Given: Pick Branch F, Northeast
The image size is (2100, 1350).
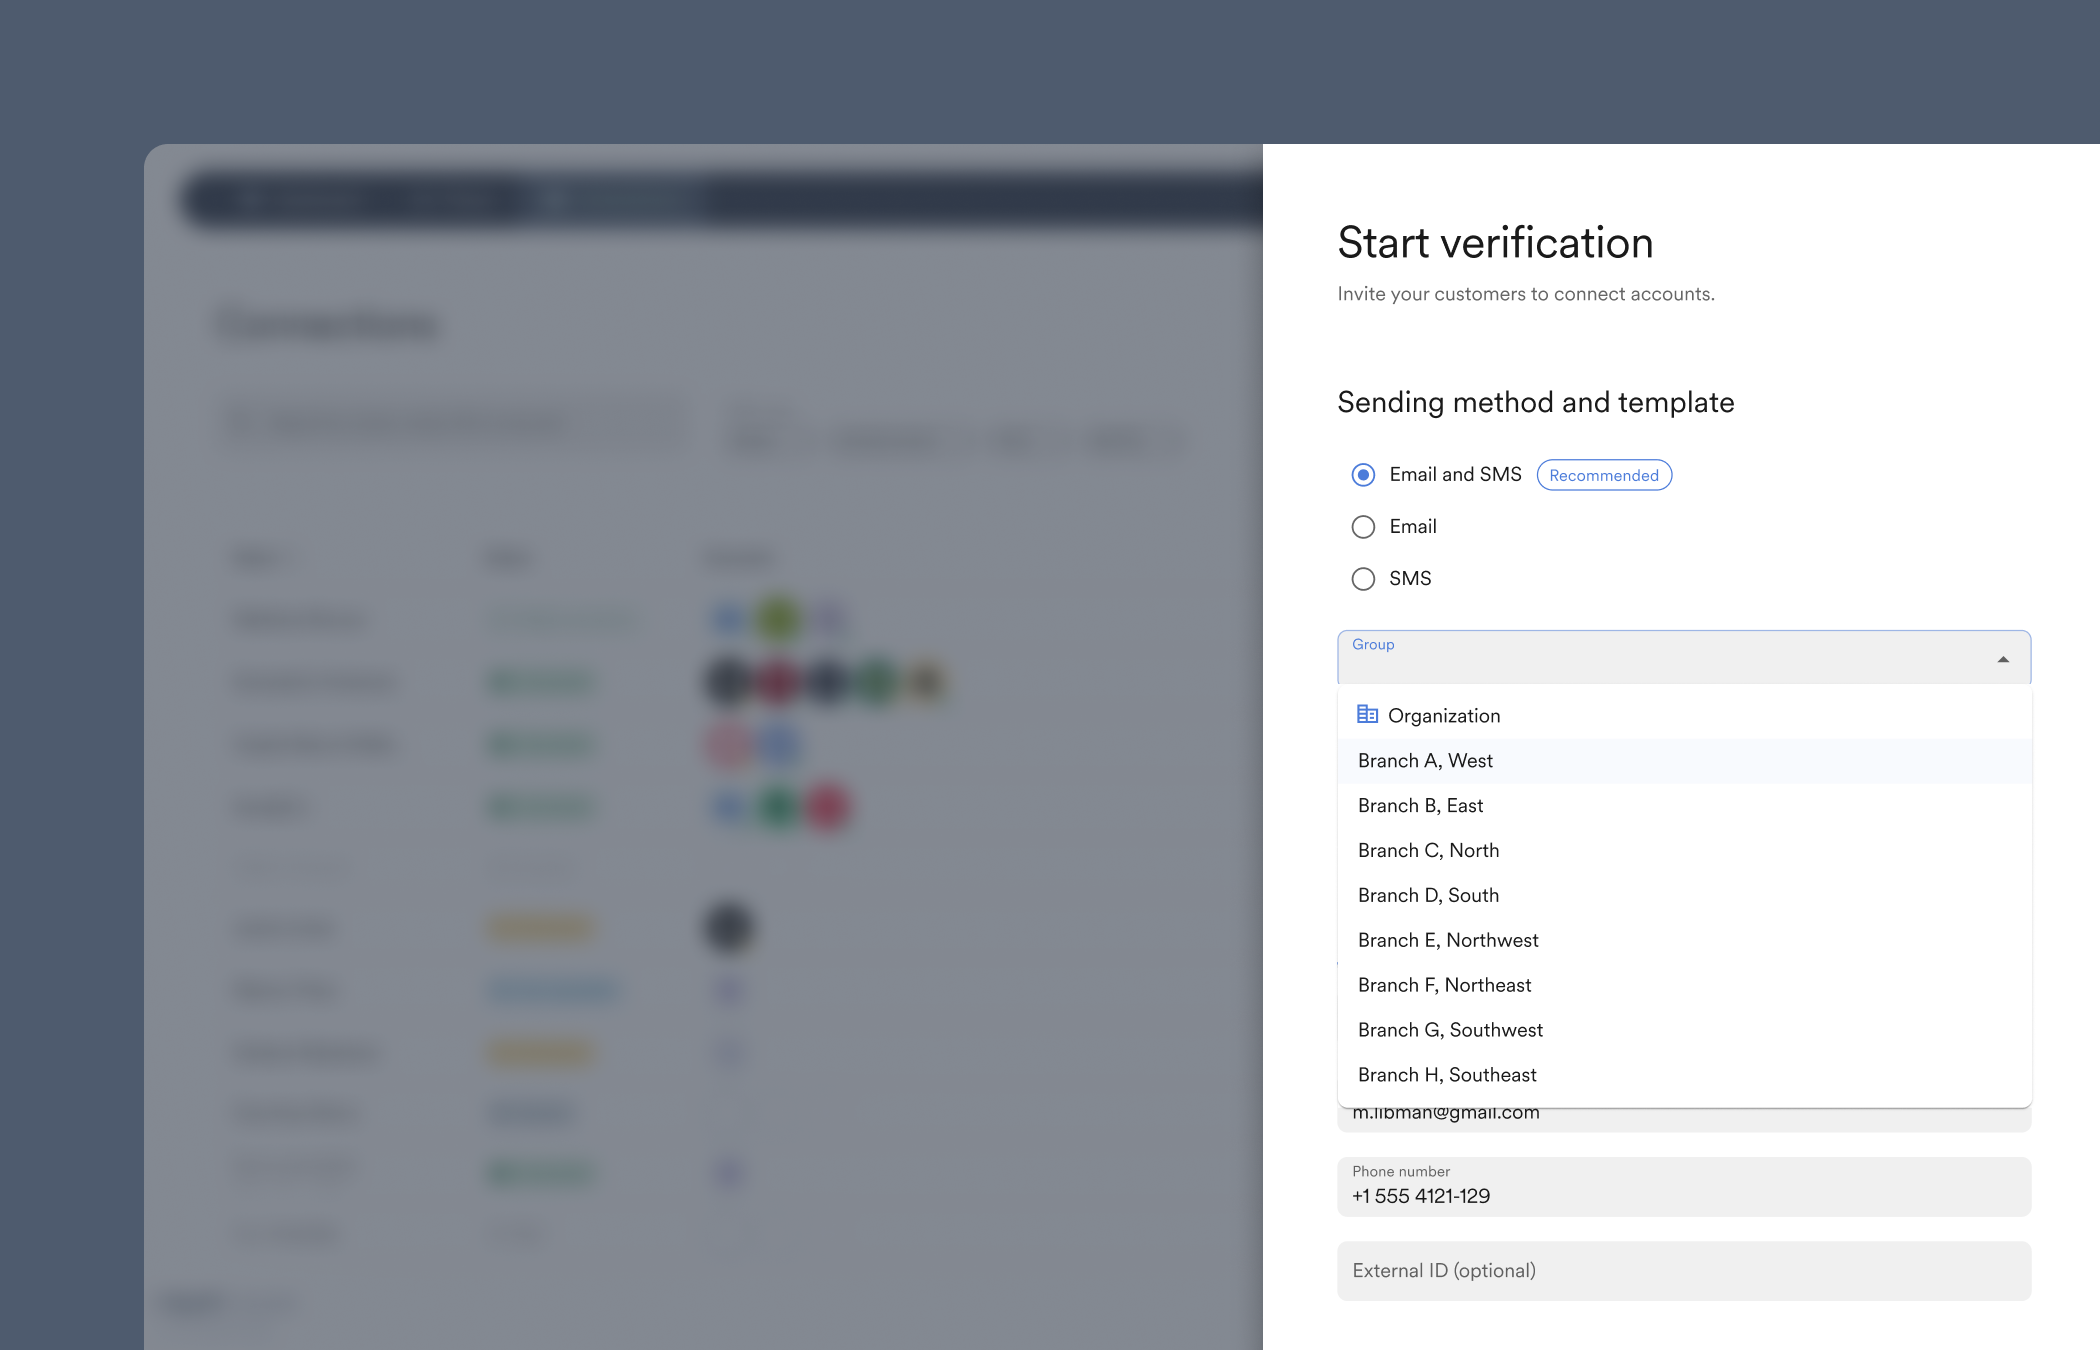Looking at the screenshot, I should click(x=1444, y=985).
